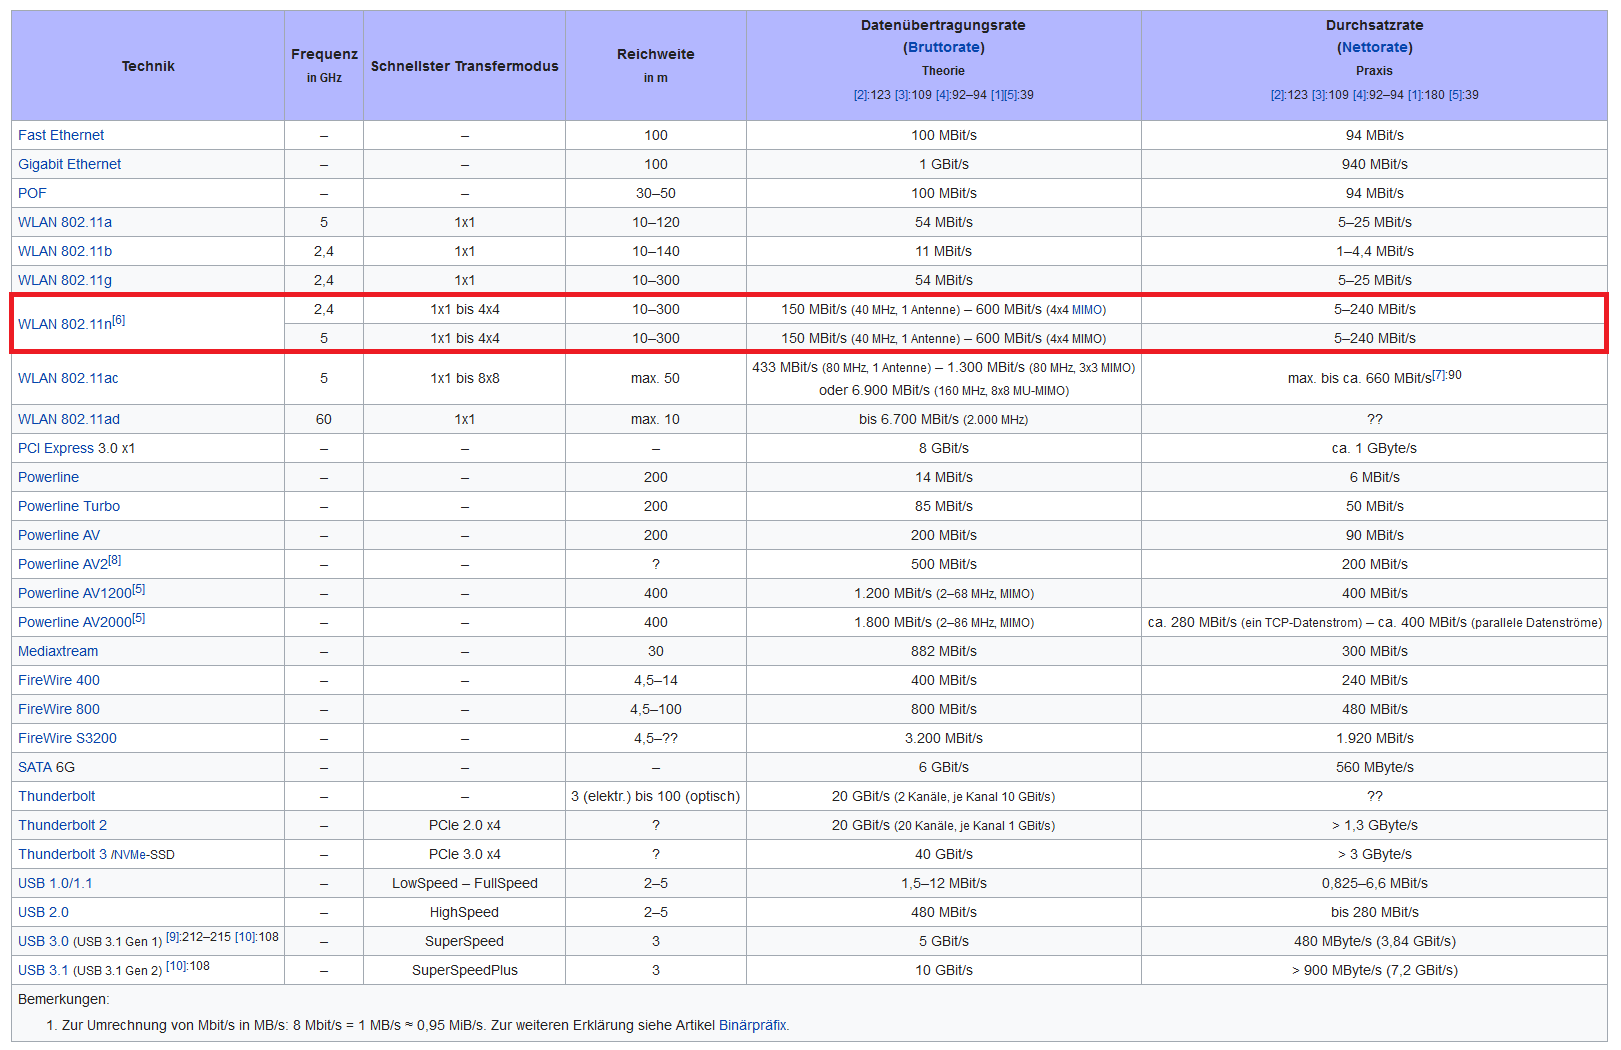
Task: Open the USB 2.0 link
Action: coord(43,912)
